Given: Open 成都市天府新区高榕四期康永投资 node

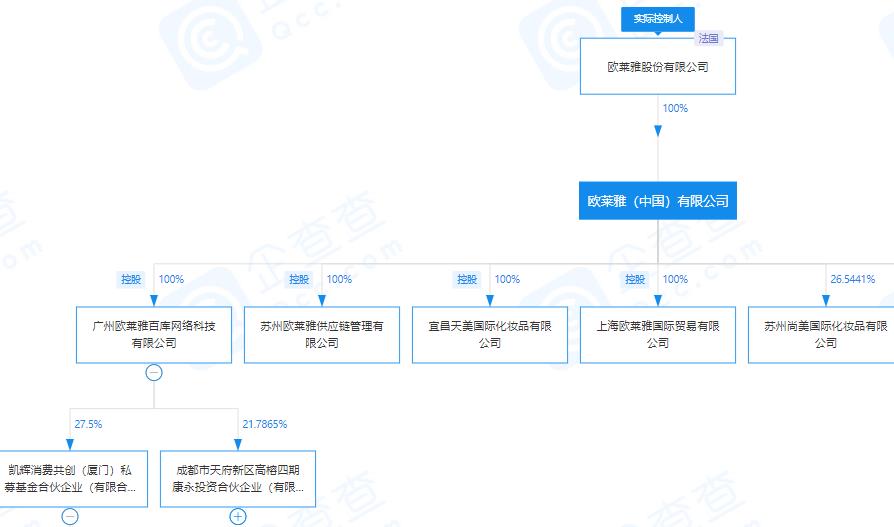Looking at the screenshot, I should pos(238,479).
